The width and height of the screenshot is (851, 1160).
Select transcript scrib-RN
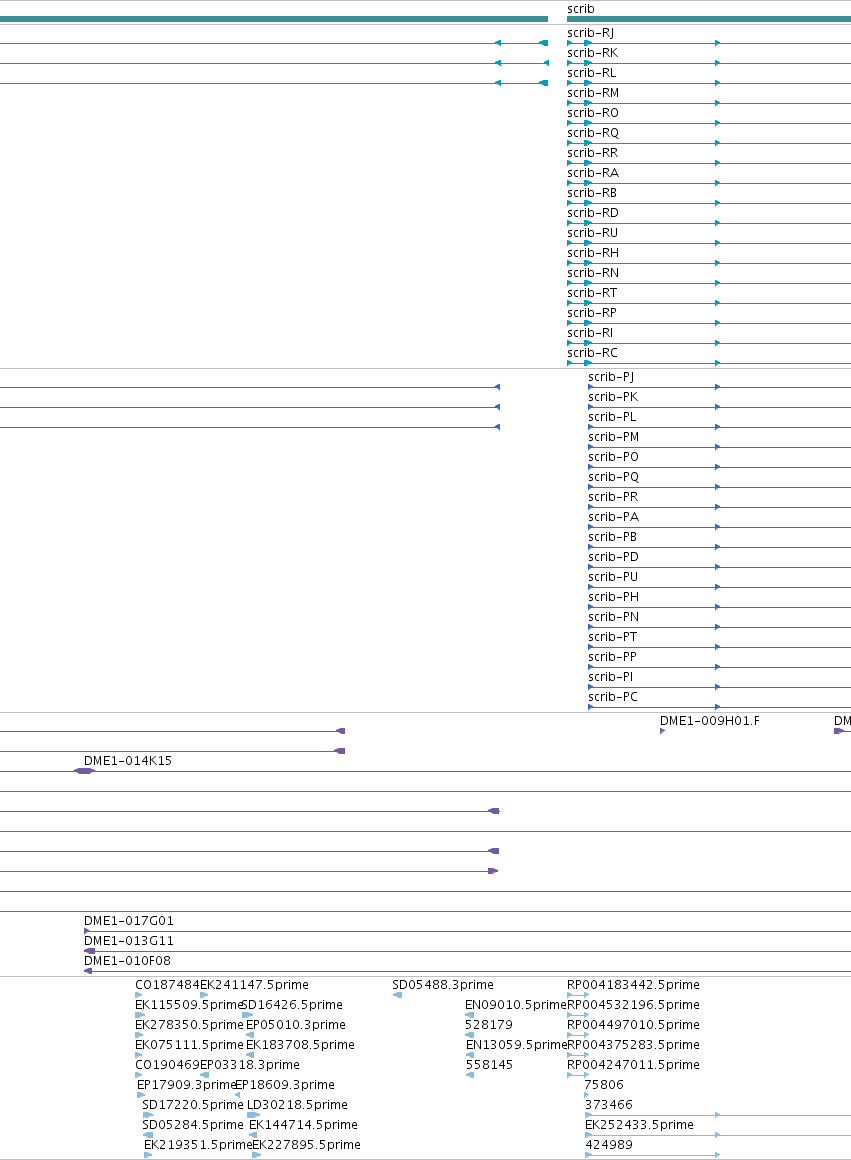593,272
